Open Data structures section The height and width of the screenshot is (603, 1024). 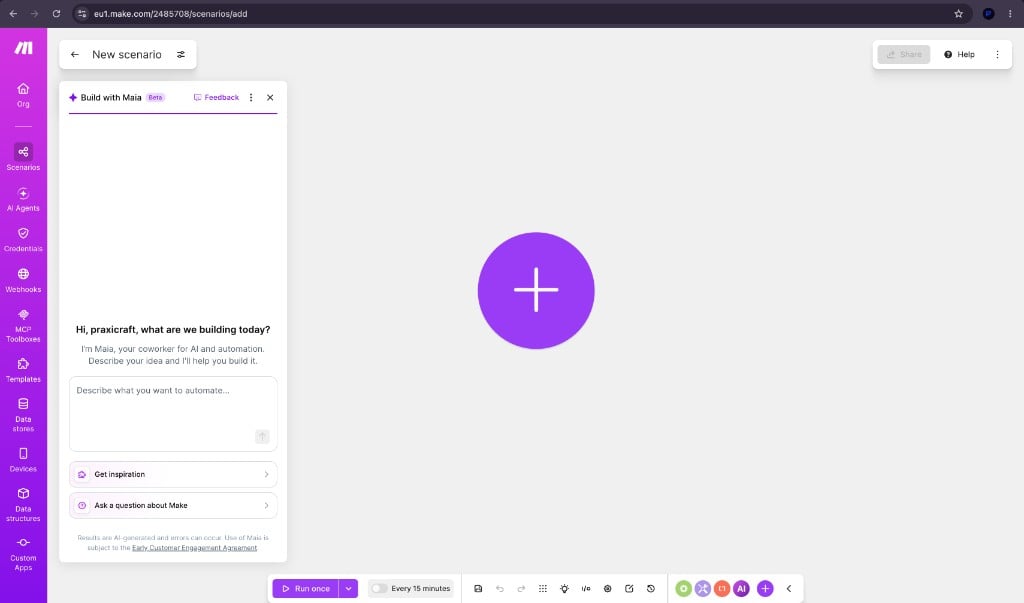click(23, 504)
